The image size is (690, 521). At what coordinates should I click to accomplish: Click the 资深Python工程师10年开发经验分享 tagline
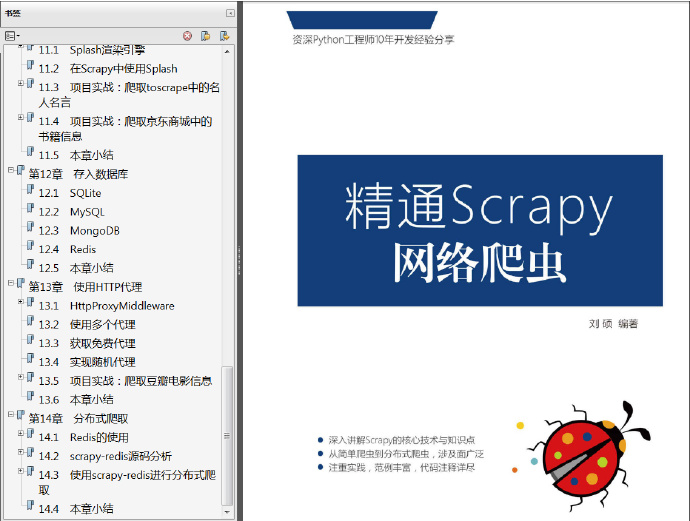(373, 40)
